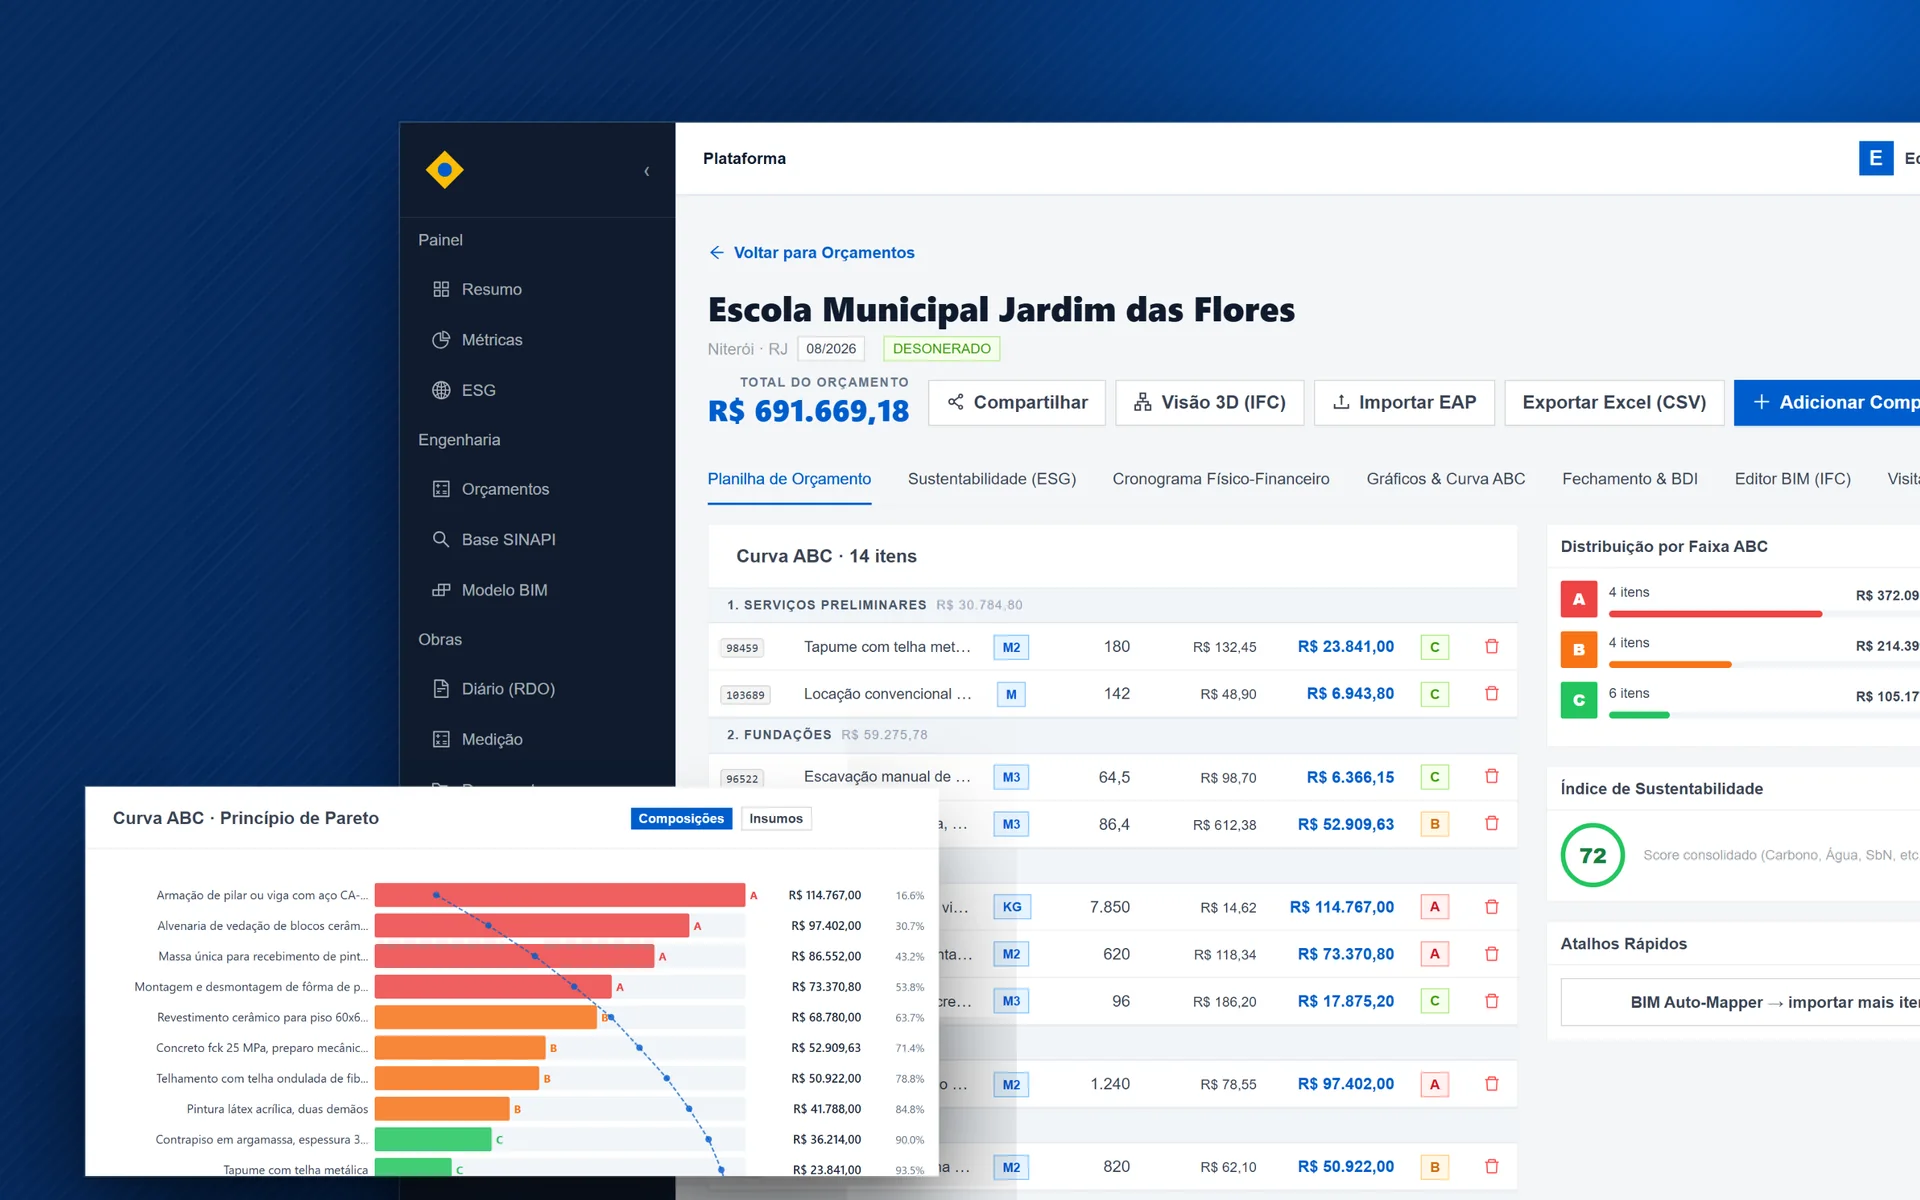Image resolution: width=1920 pixels, height=1200 pixels.
Task: Click Exportar Excel (CSV) button
Action: (1614, 402)
